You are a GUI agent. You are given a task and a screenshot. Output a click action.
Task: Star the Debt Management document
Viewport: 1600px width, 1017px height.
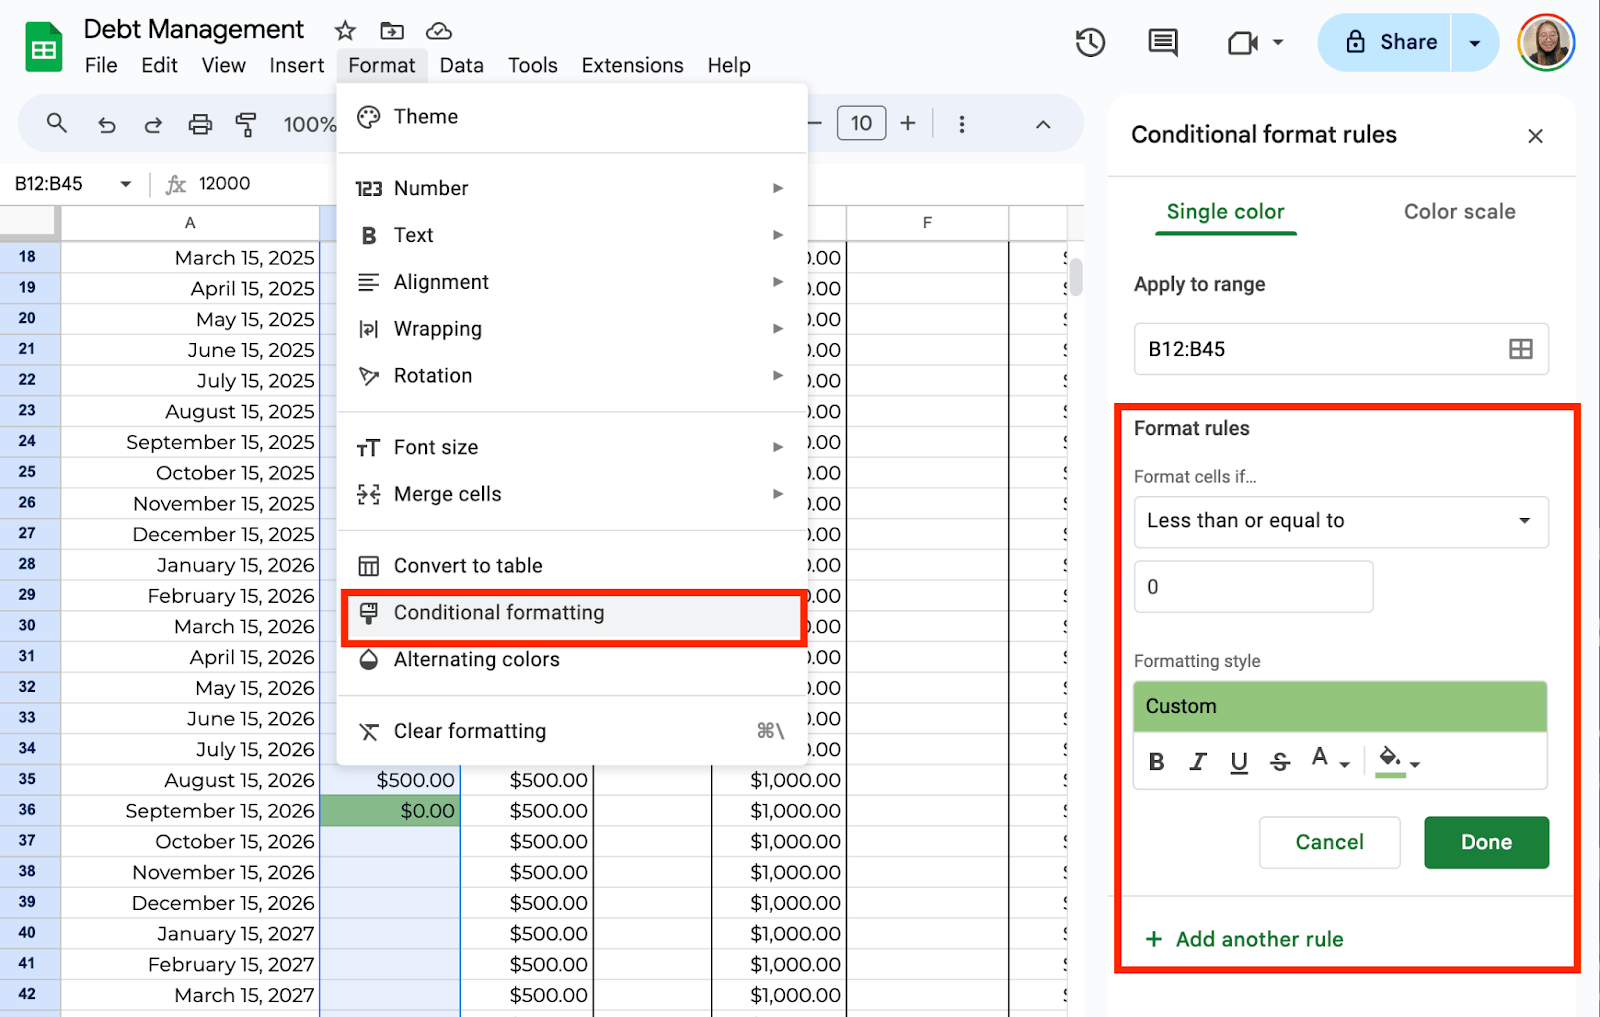point(345,30)
